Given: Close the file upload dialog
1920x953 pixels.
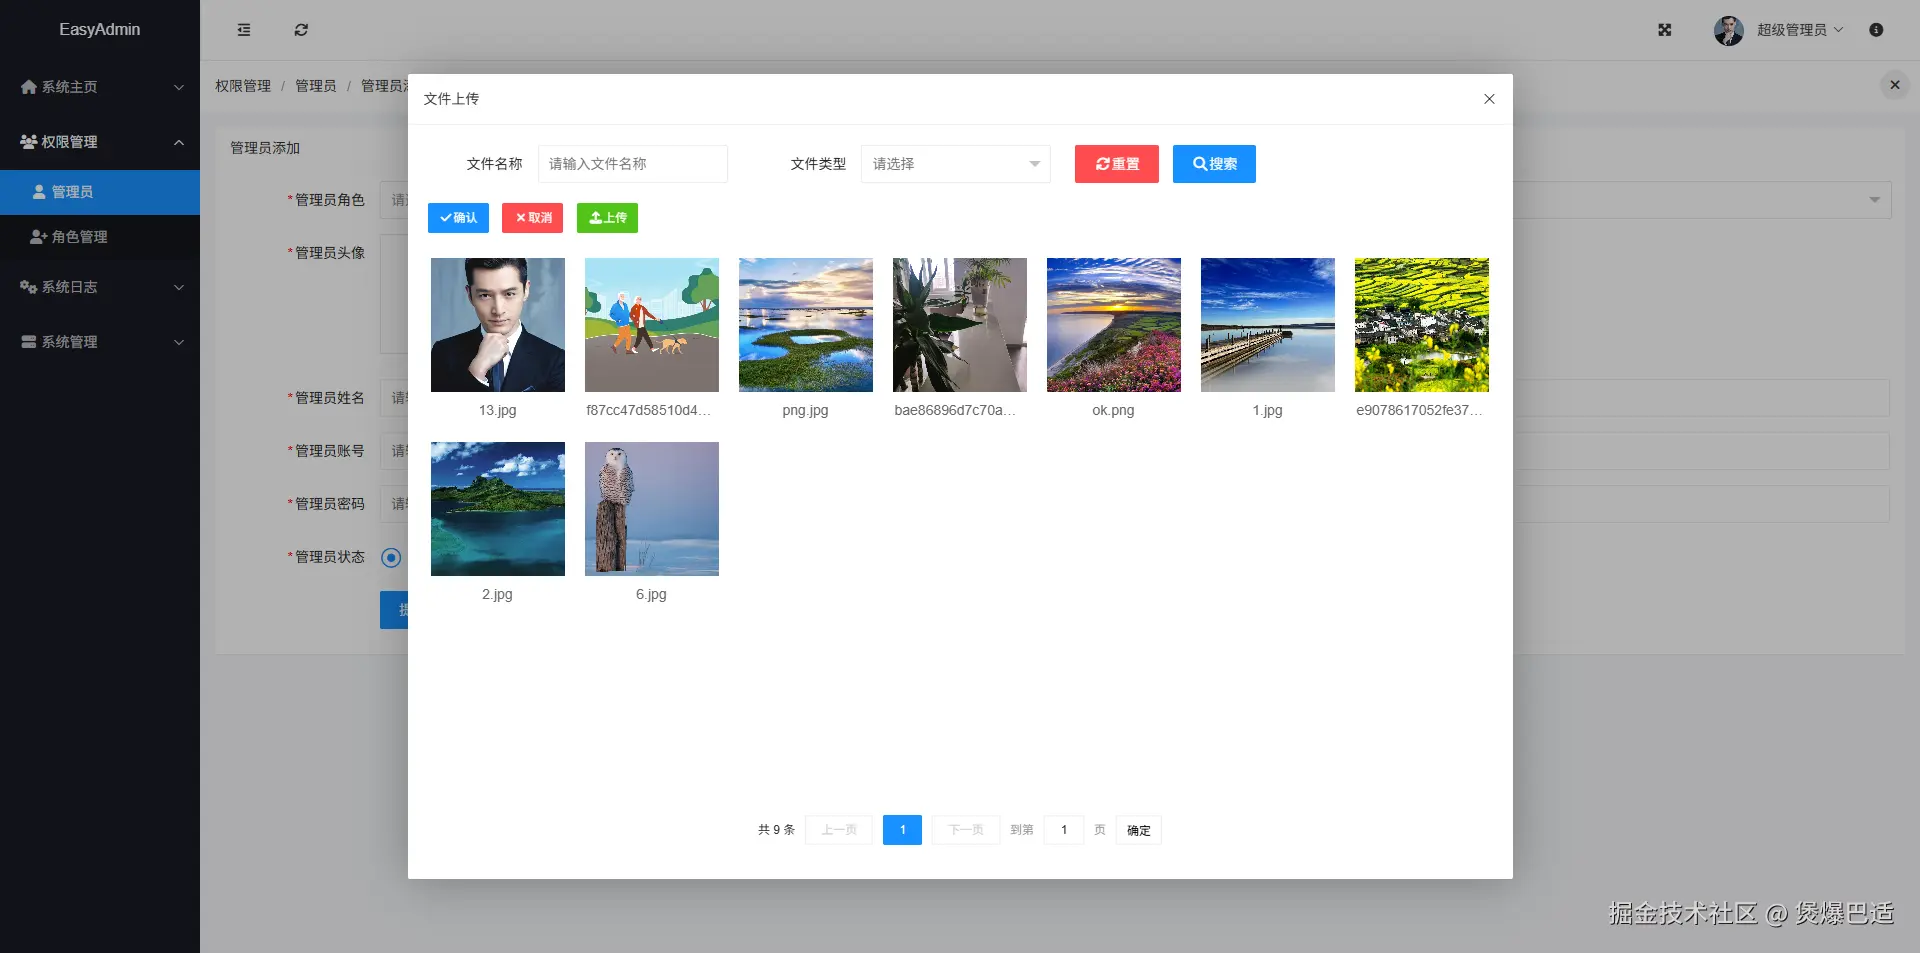Looking at the screenshot, I should pos(1489,99).
